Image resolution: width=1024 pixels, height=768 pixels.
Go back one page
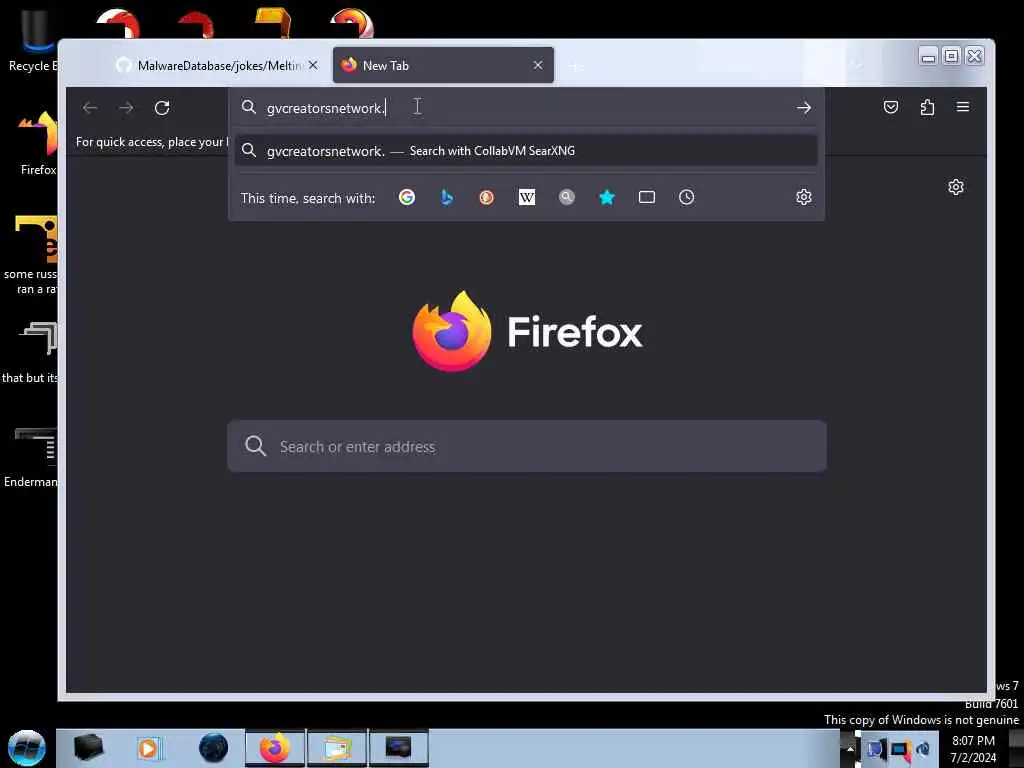pos(90,108)
